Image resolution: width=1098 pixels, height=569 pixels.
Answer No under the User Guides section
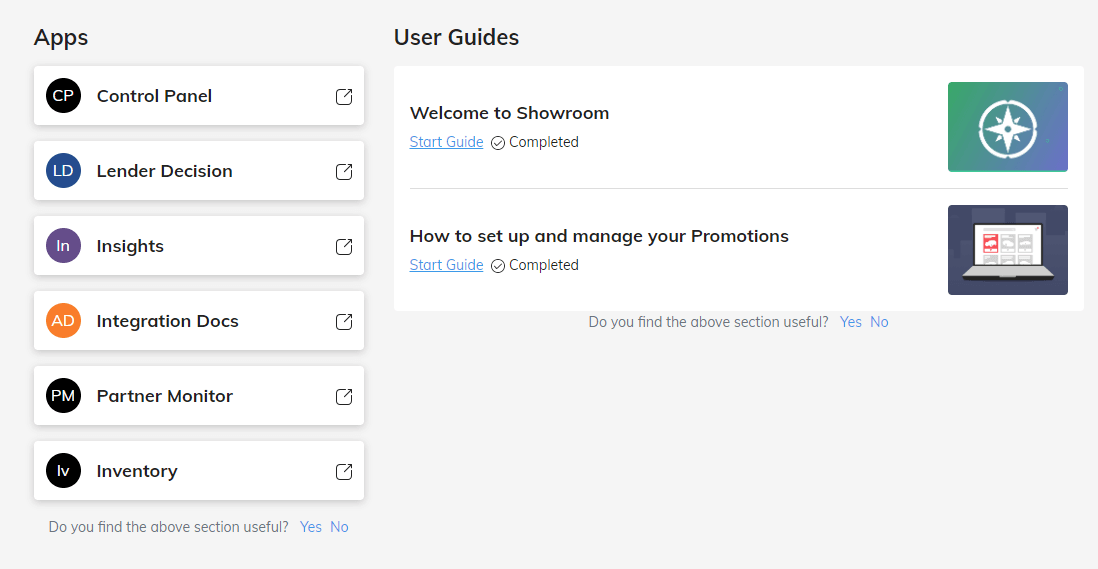coord(879,322)
